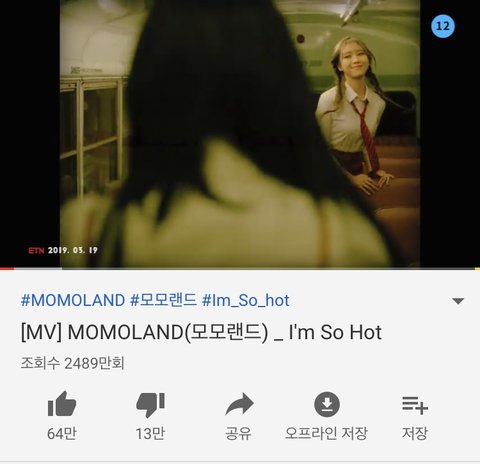Click the view count 조회수 2489만회
The image size is (480, 464).
coord(73,363)
